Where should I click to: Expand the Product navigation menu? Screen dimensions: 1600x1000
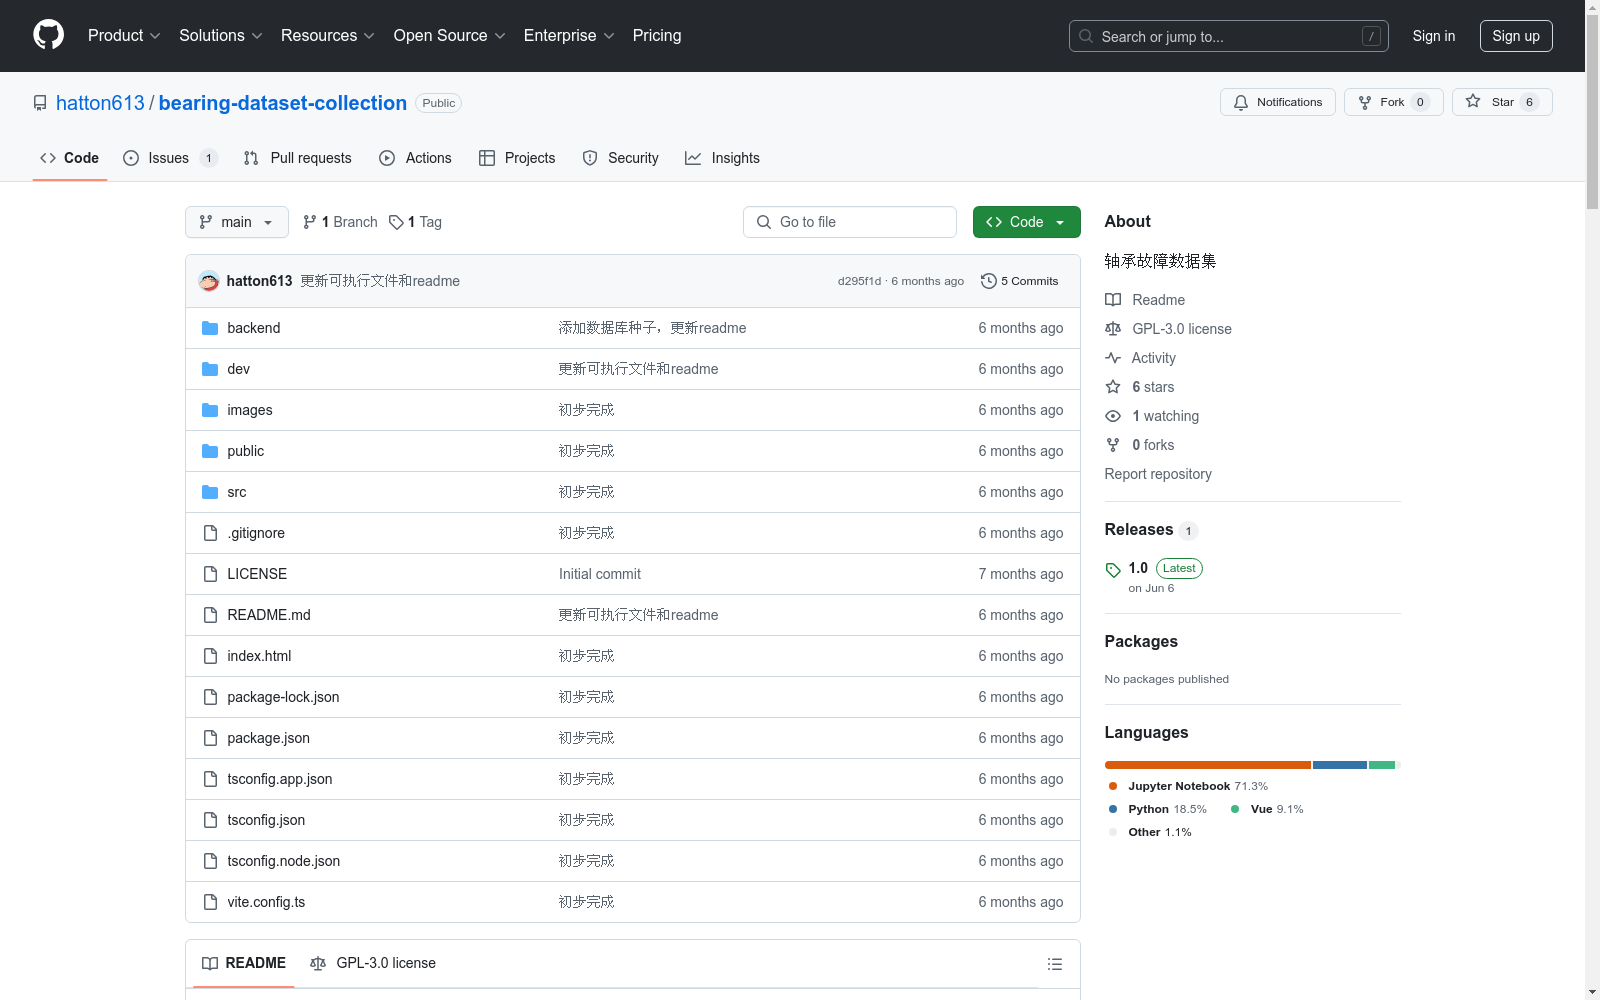coord(123,36)
